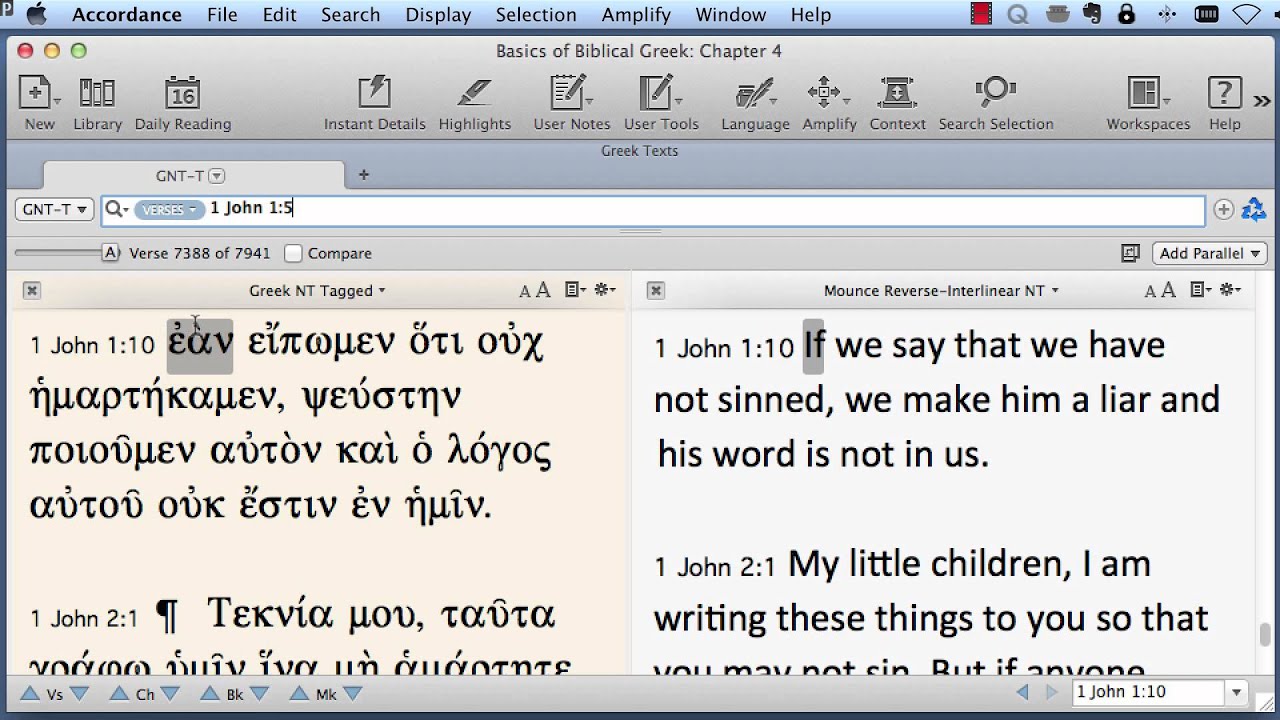The width and height of the screenshot is (1280, 720).
Task: Open the Search menu
Action: click(351, 15)
